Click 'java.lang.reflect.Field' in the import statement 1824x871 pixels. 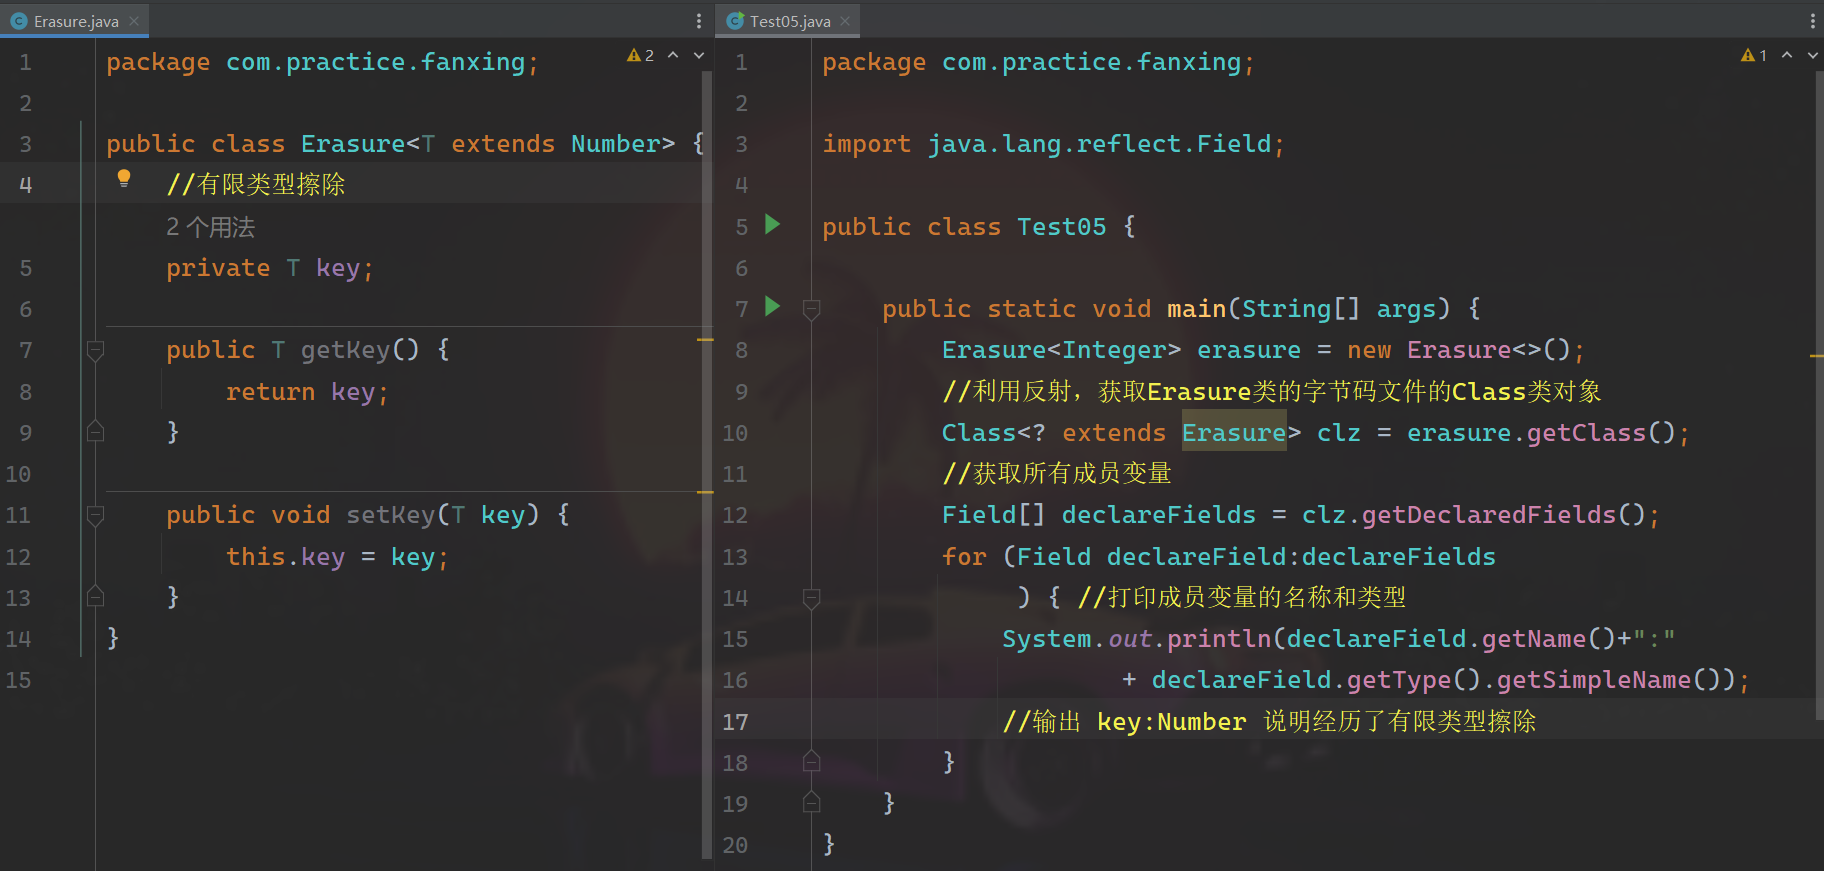click(1099, 144)
